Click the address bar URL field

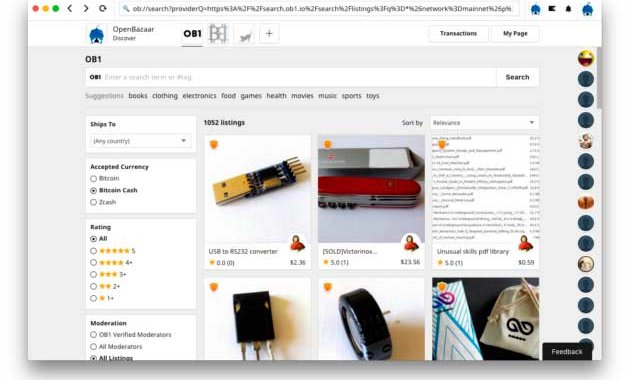tap(319, 8)
